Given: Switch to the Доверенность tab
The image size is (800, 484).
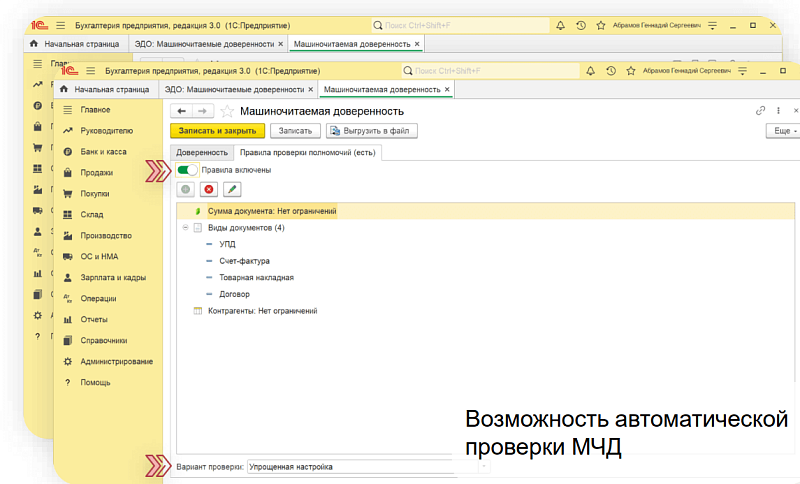Looking at the screenshot, I should coord(202,152).
